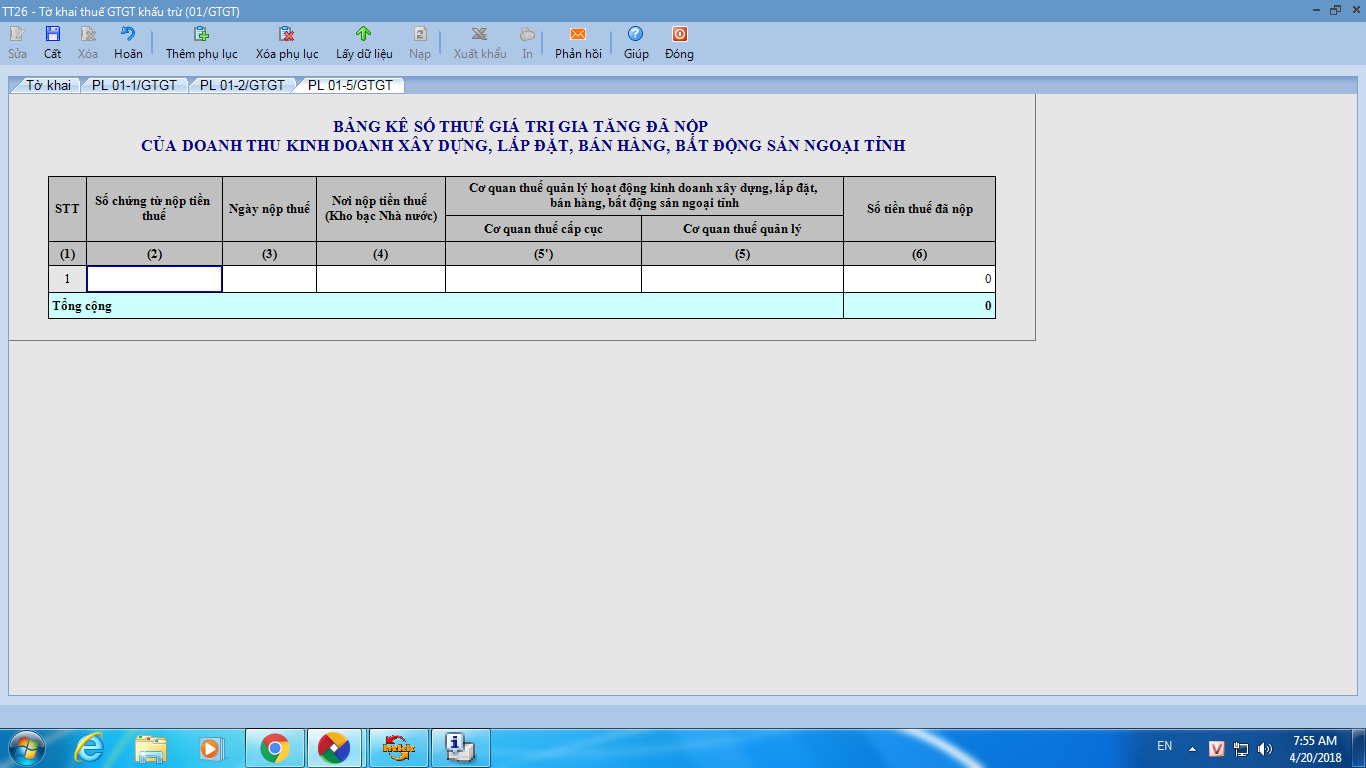Click the Số tiền thuế đã nộp header
Screen dimensions: 1366x768
(919, 209)
